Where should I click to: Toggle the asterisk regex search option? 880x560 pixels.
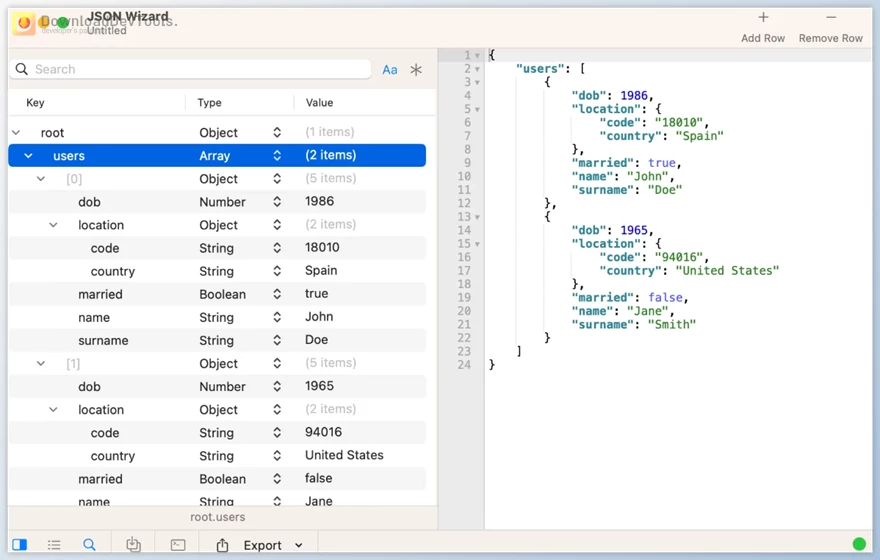point(416,70)
